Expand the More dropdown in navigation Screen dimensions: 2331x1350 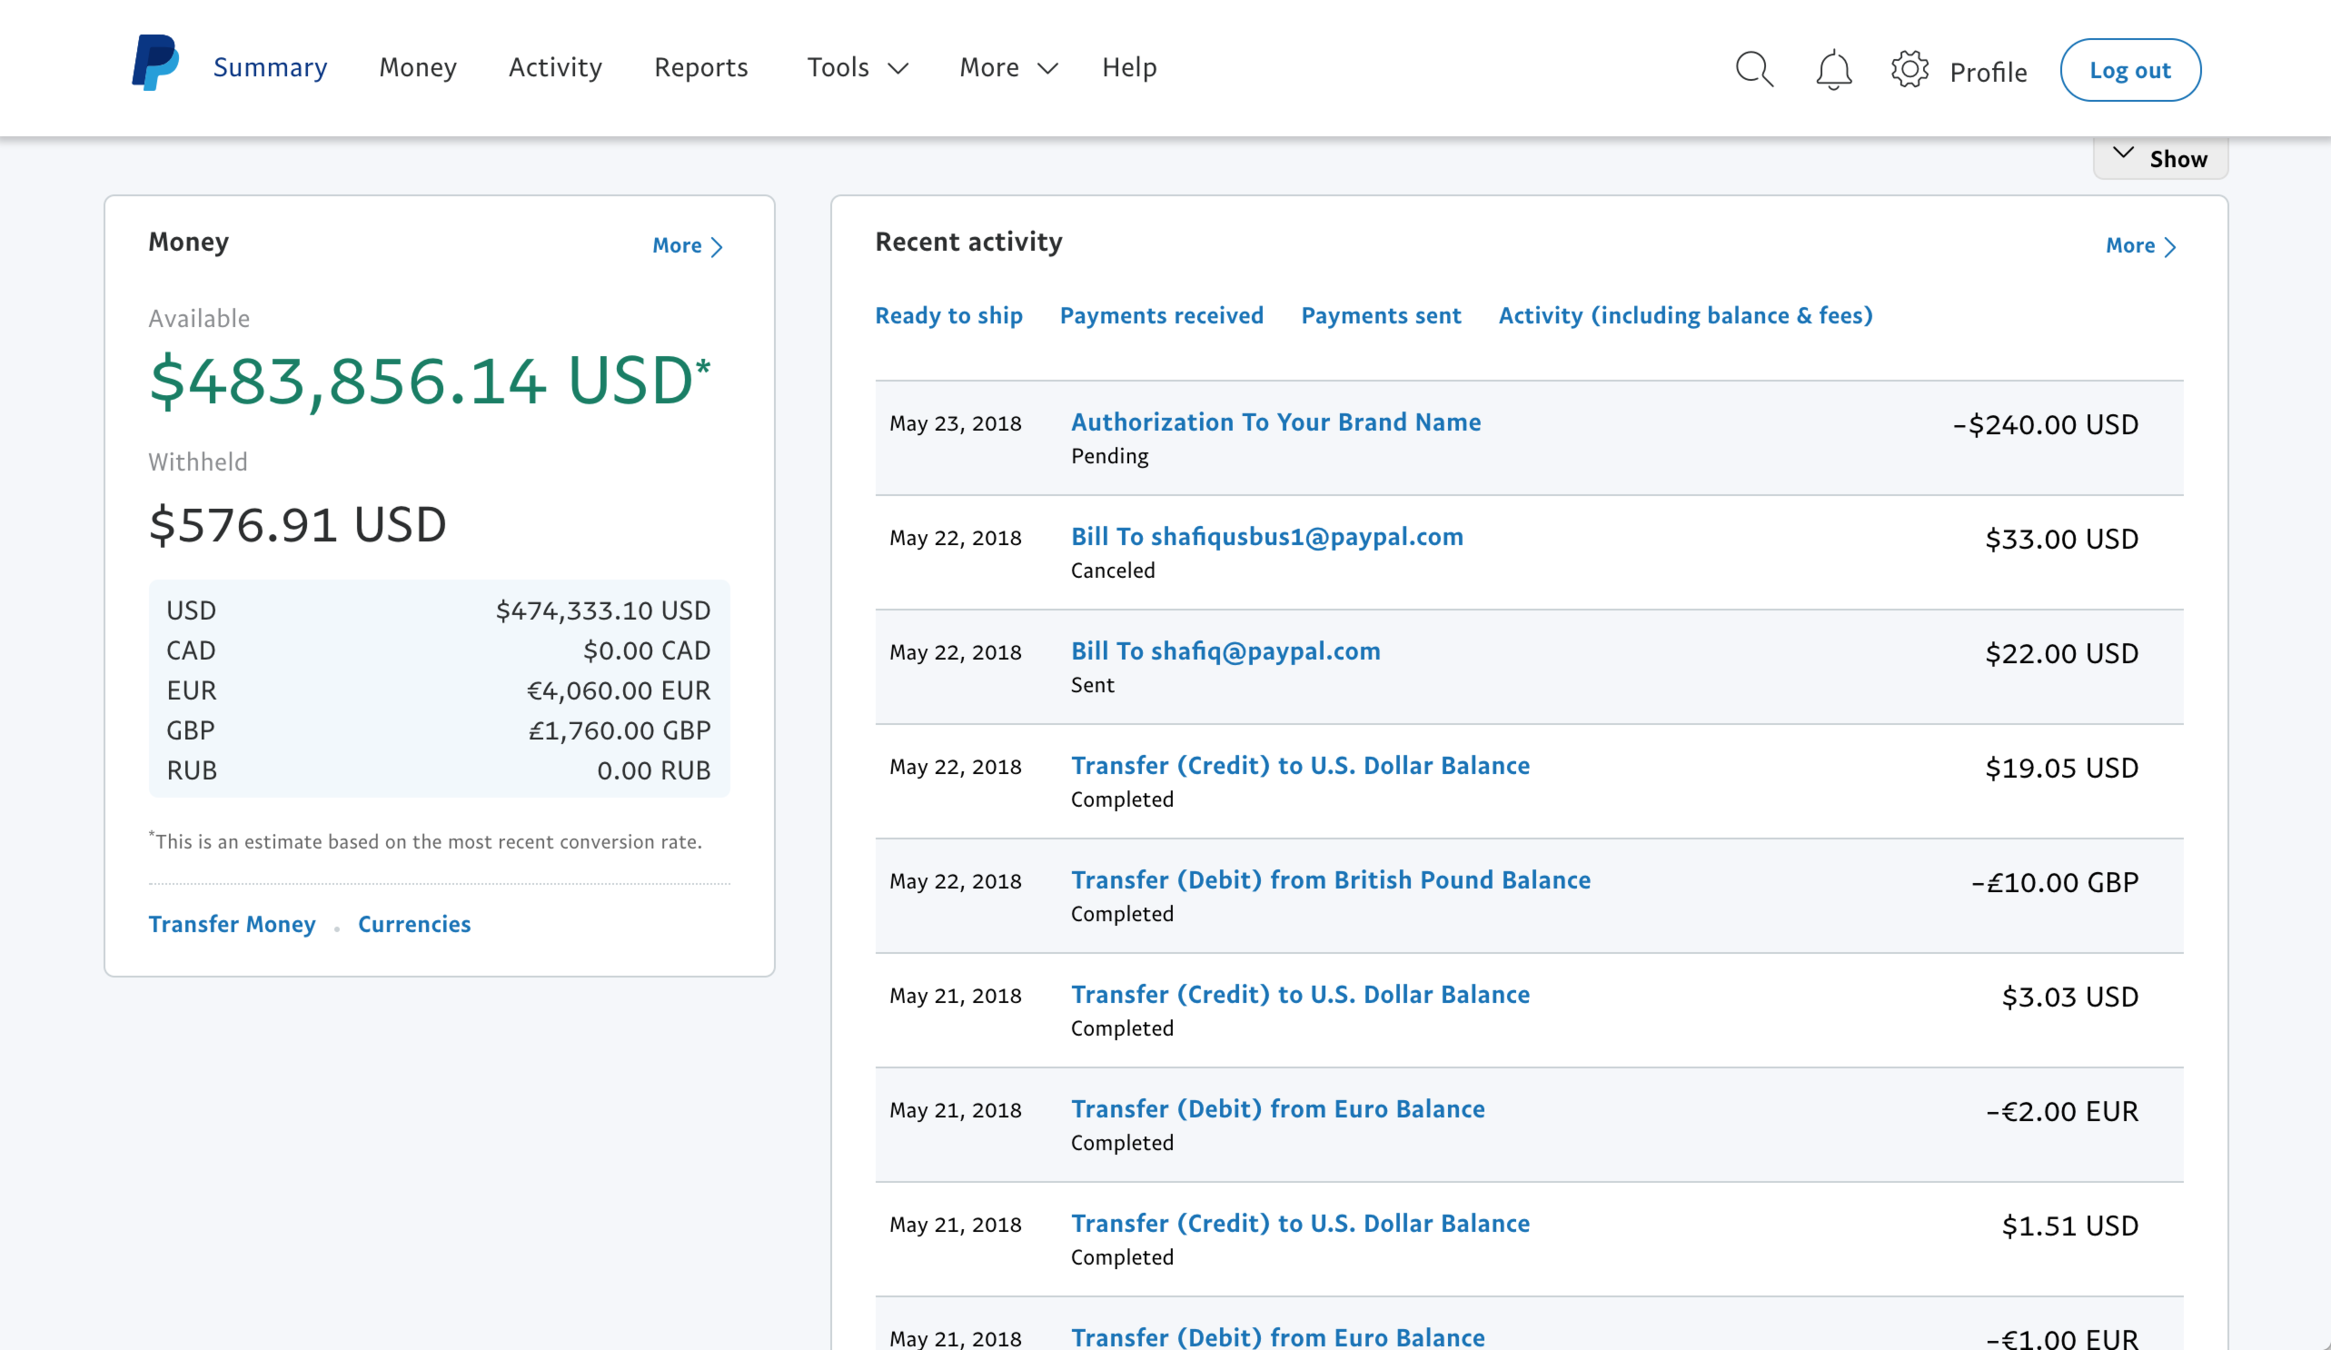point(1007,67)
